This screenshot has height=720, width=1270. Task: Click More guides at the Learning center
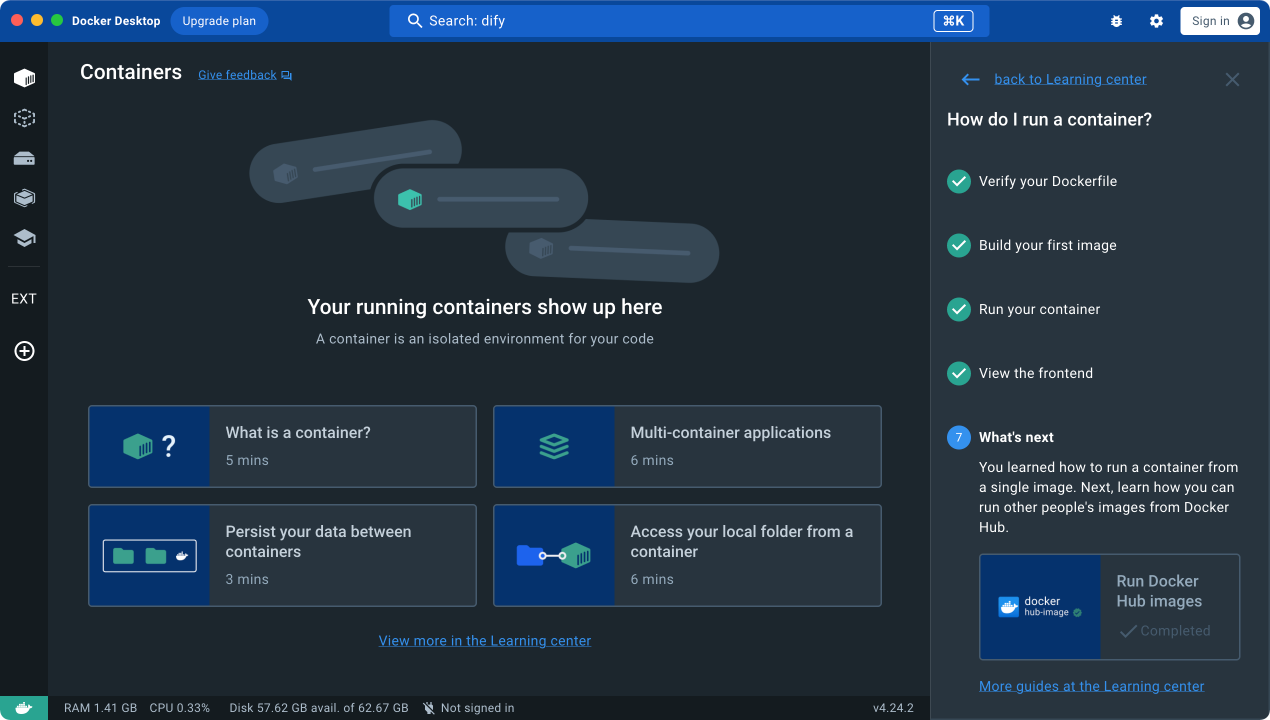point(1091,686)
